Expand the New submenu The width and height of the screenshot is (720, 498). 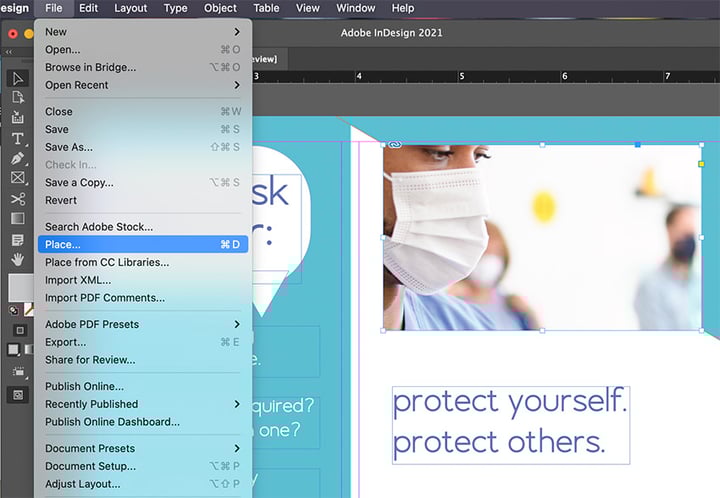(x=143, y=32)
